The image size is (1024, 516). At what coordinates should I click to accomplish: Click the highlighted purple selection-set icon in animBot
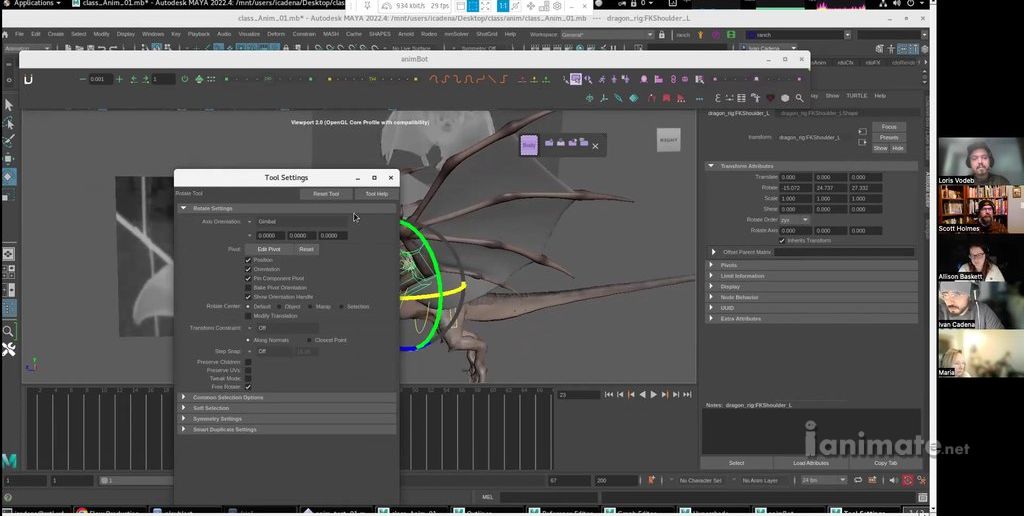575,79
